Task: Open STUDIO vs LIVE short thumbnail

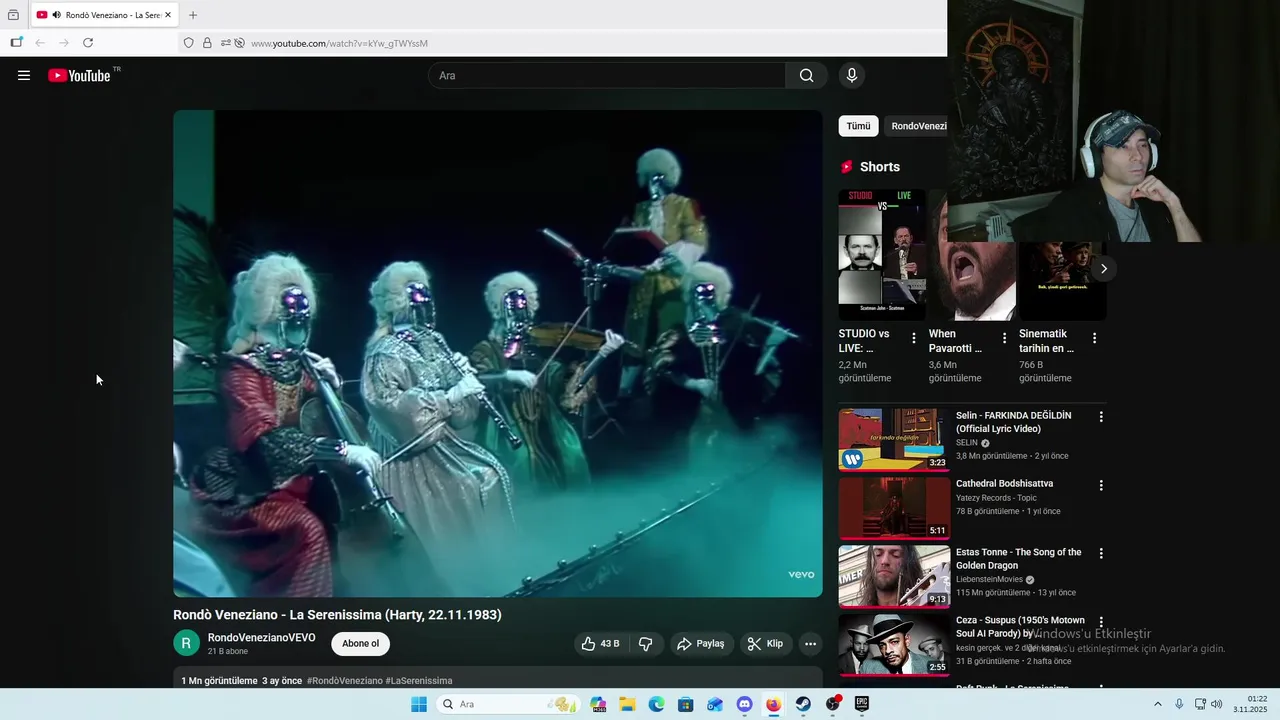Action: (x=882, y=255)
